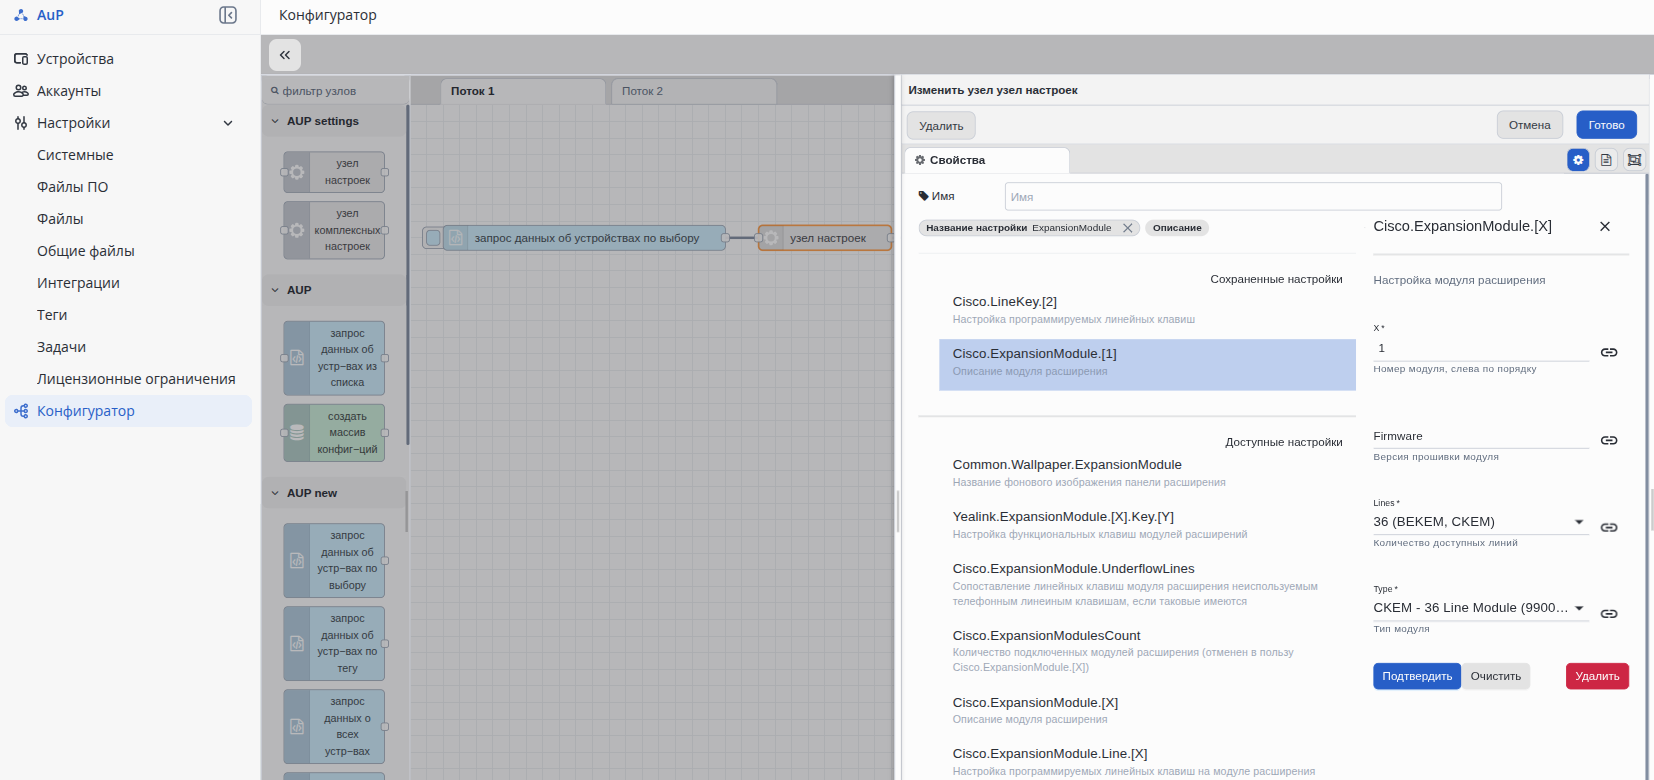This screenshot has width=1654, height=780.
Task: Collapse node palette with double-chevron button
Action: click(285, 55)
